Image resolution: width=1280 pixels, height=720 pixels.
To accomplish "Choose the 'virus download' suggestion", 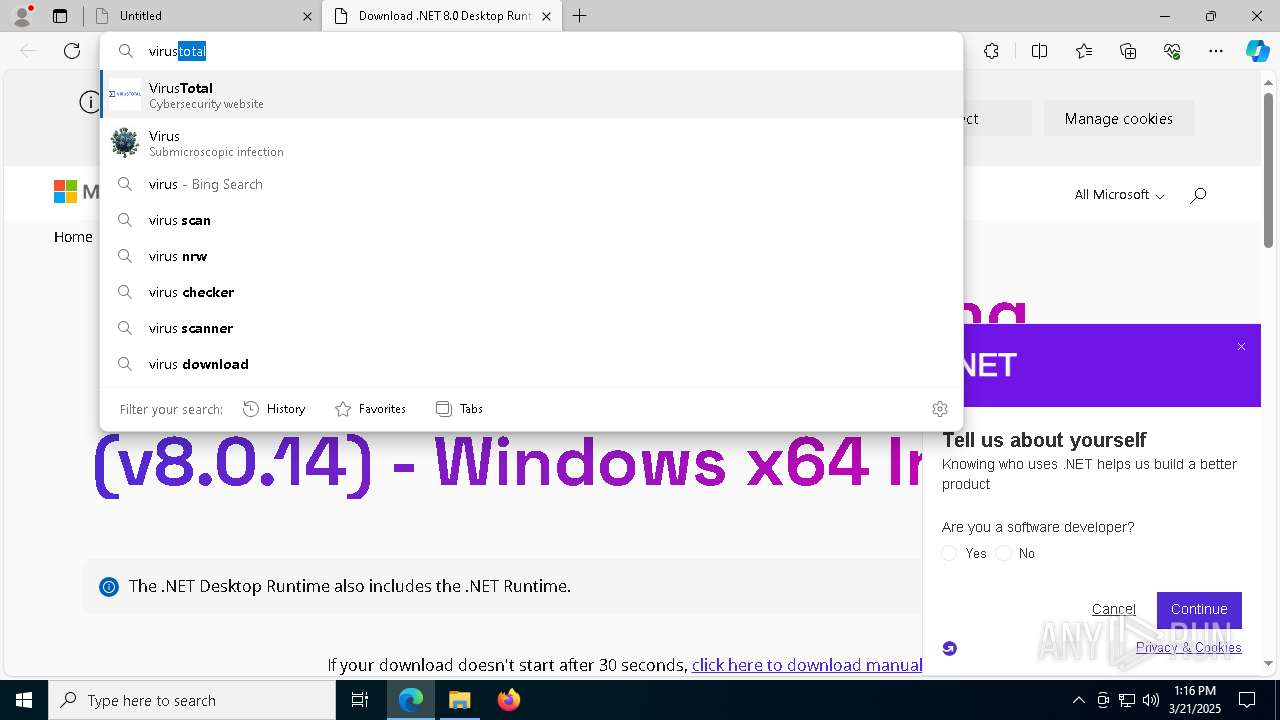I will pos(531,364).
